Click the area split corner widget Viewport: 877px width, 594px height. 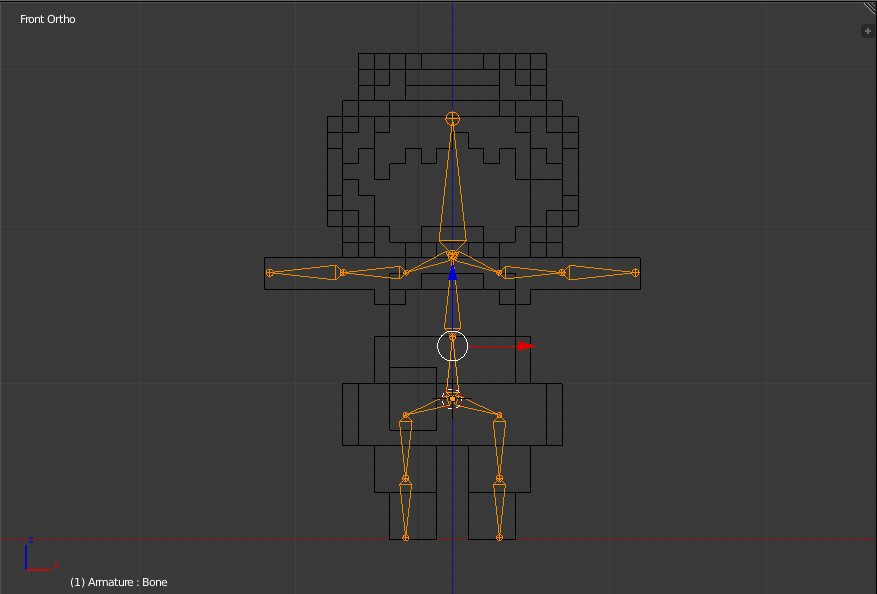(x=870, y=8)
